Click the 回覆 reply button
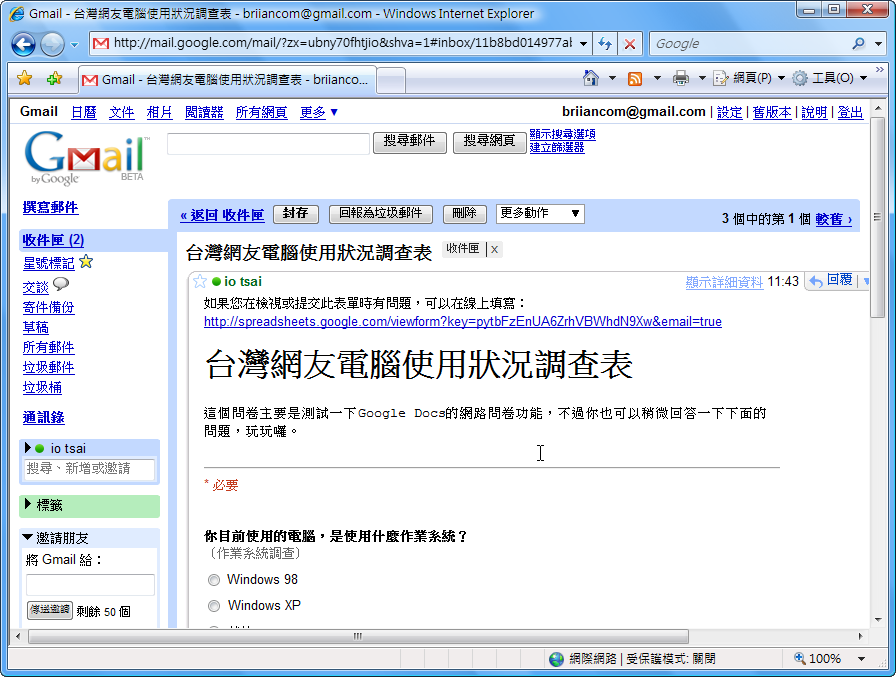896x677 pixels. coord(831,281)
